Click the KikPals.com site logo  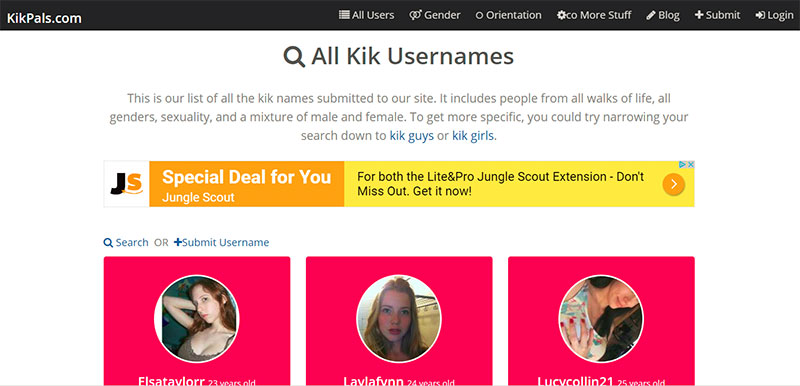[44, 18]
